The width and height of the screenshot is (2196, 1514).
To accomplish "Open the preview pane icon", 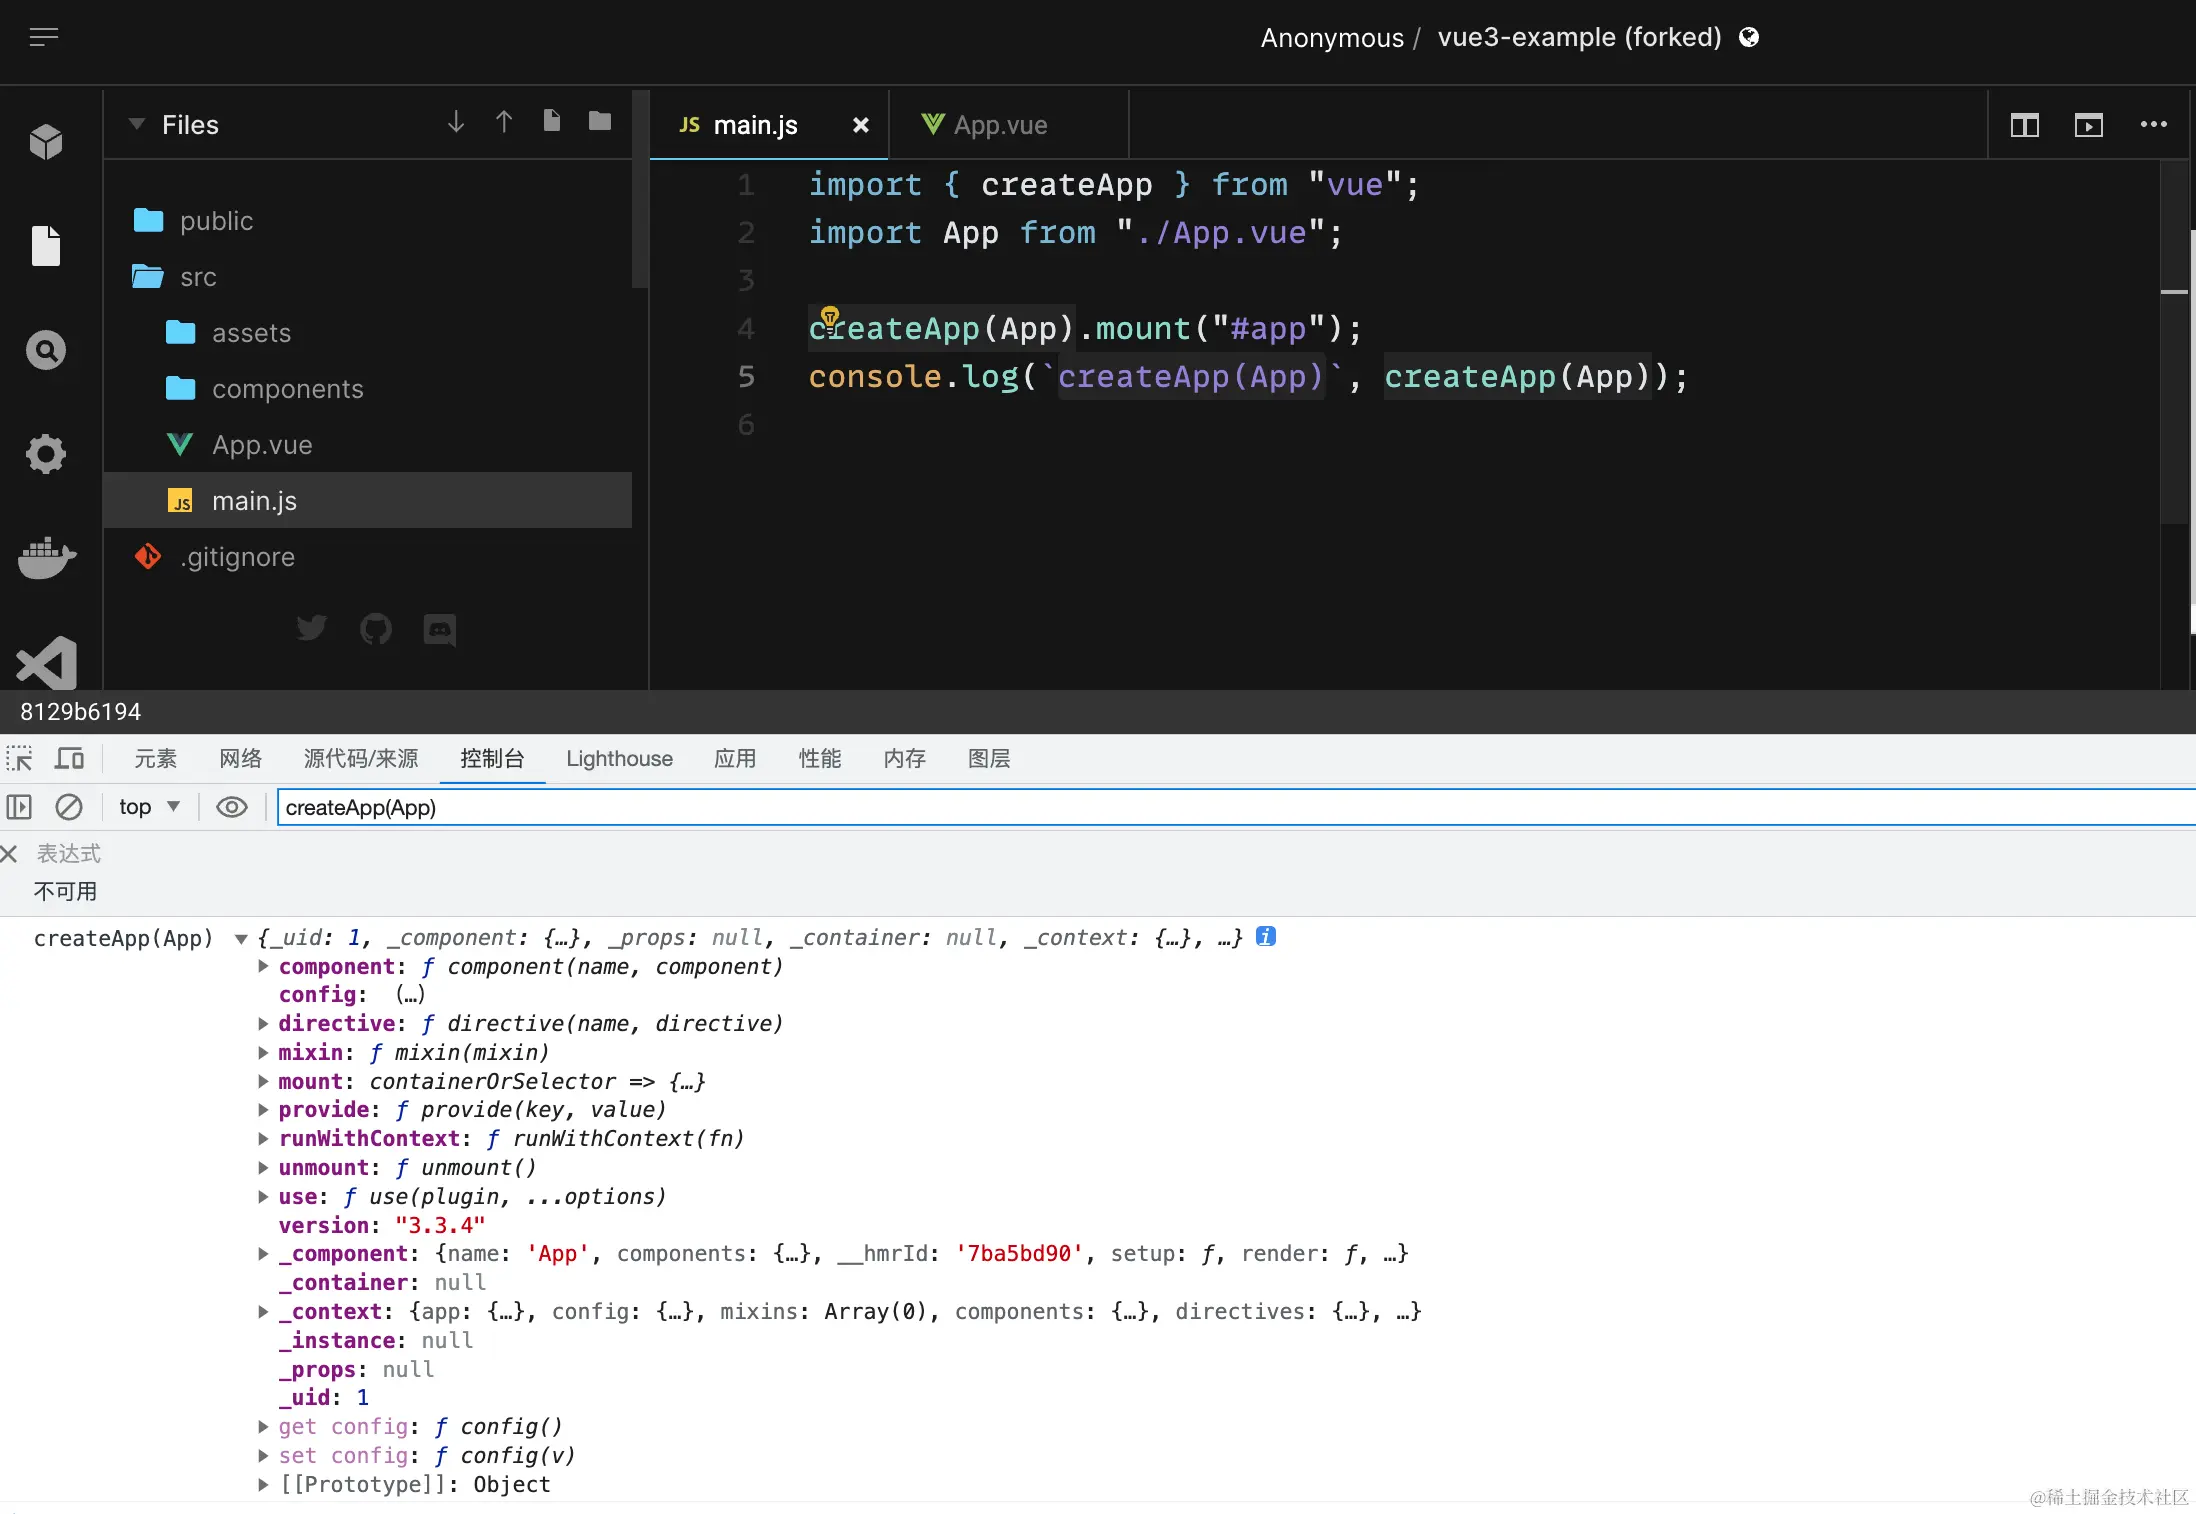I will 2089,125.
